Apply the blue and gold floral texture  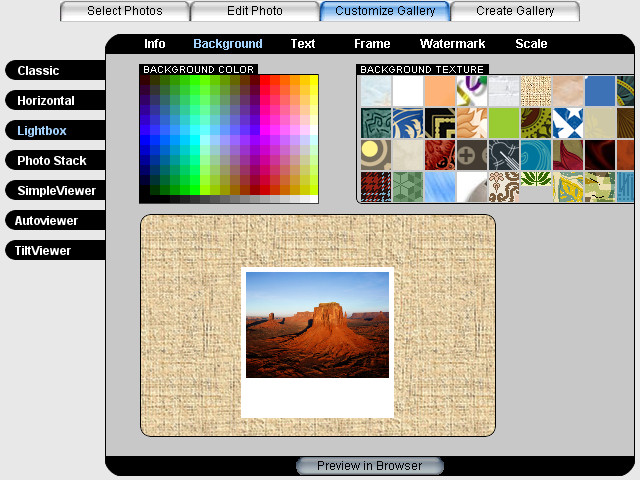(x=408, y=123)
